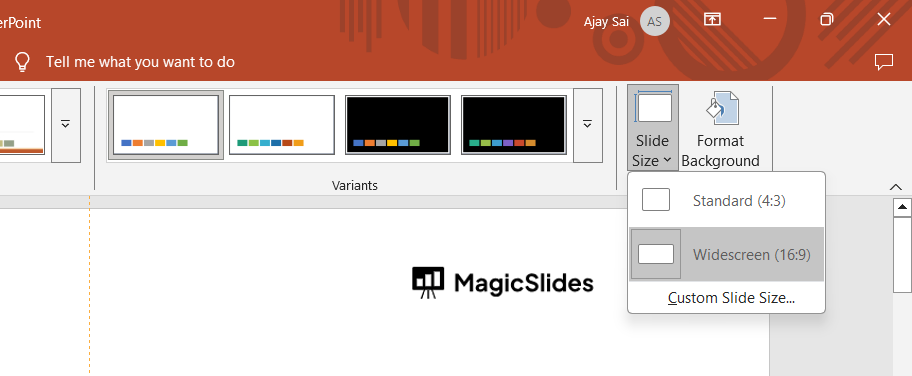Viewport: 912px width, 376px height.
Task: Expand the Themes gallery more arrow
Action: (x=66, y=125)
